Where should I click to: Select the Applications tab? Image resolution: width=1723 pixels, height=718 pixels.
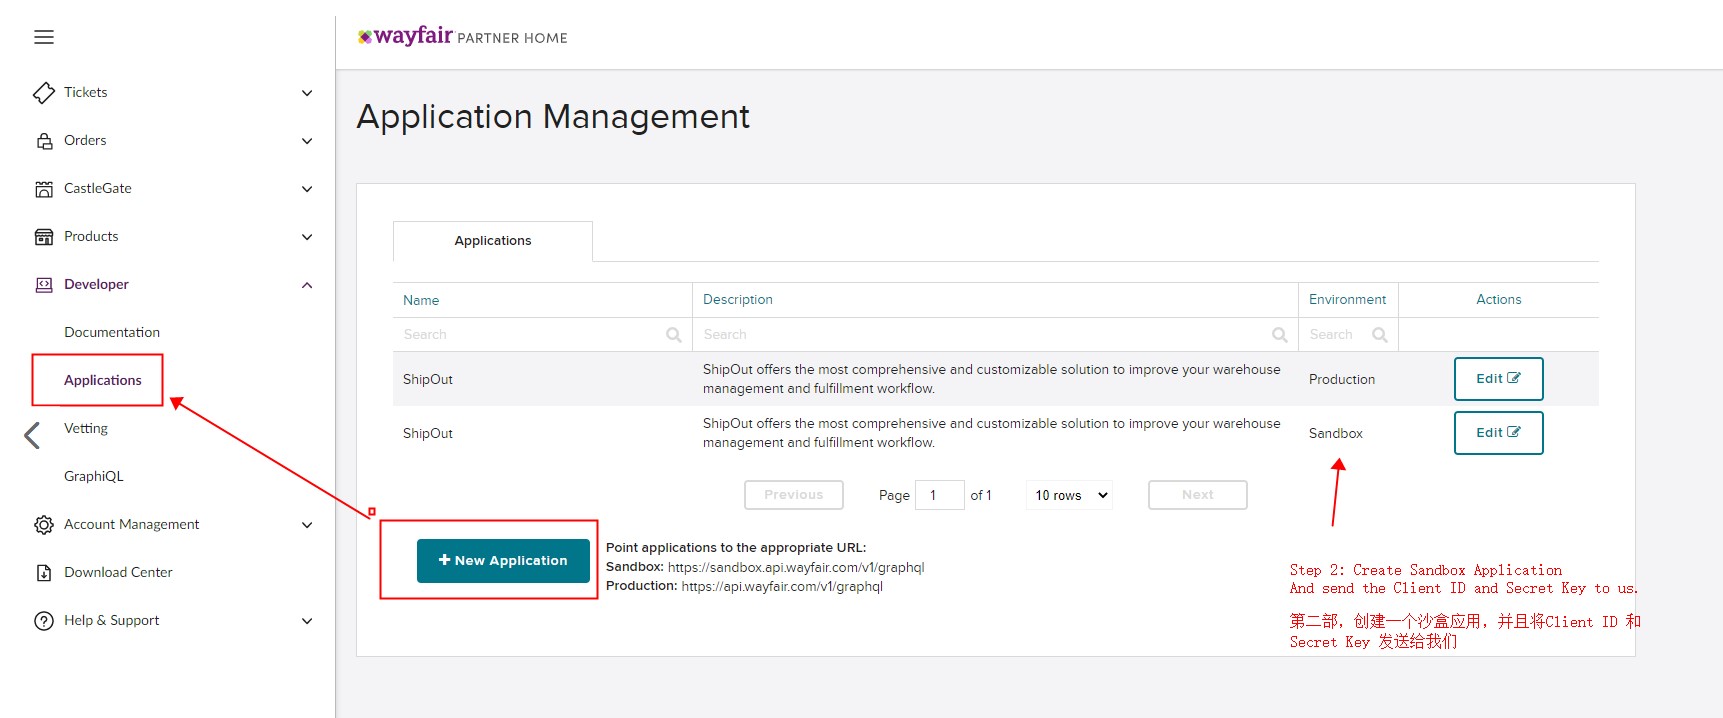[493, 241]
